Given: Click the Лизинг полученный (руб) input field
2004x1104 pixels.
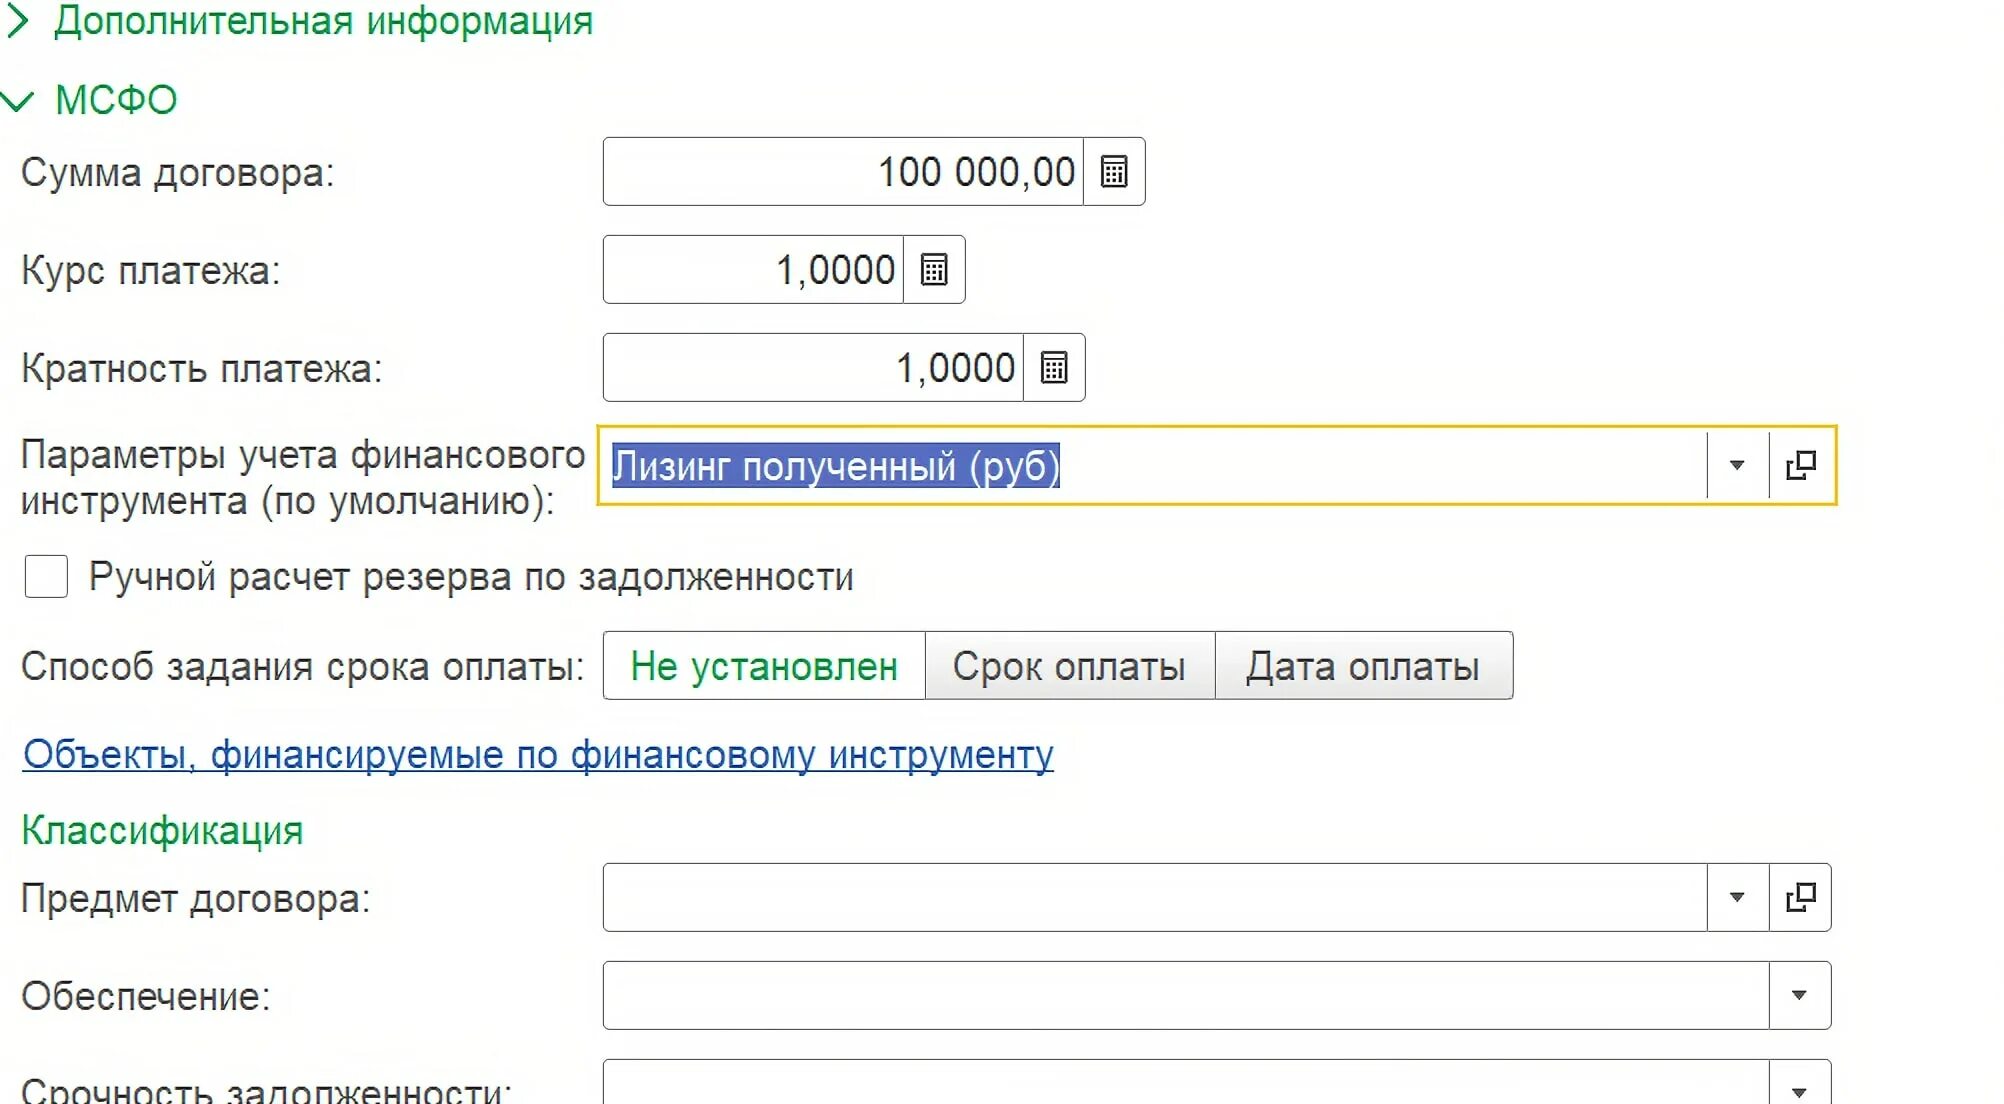Looking at the screenshot, I should (x=1155, y=465).
